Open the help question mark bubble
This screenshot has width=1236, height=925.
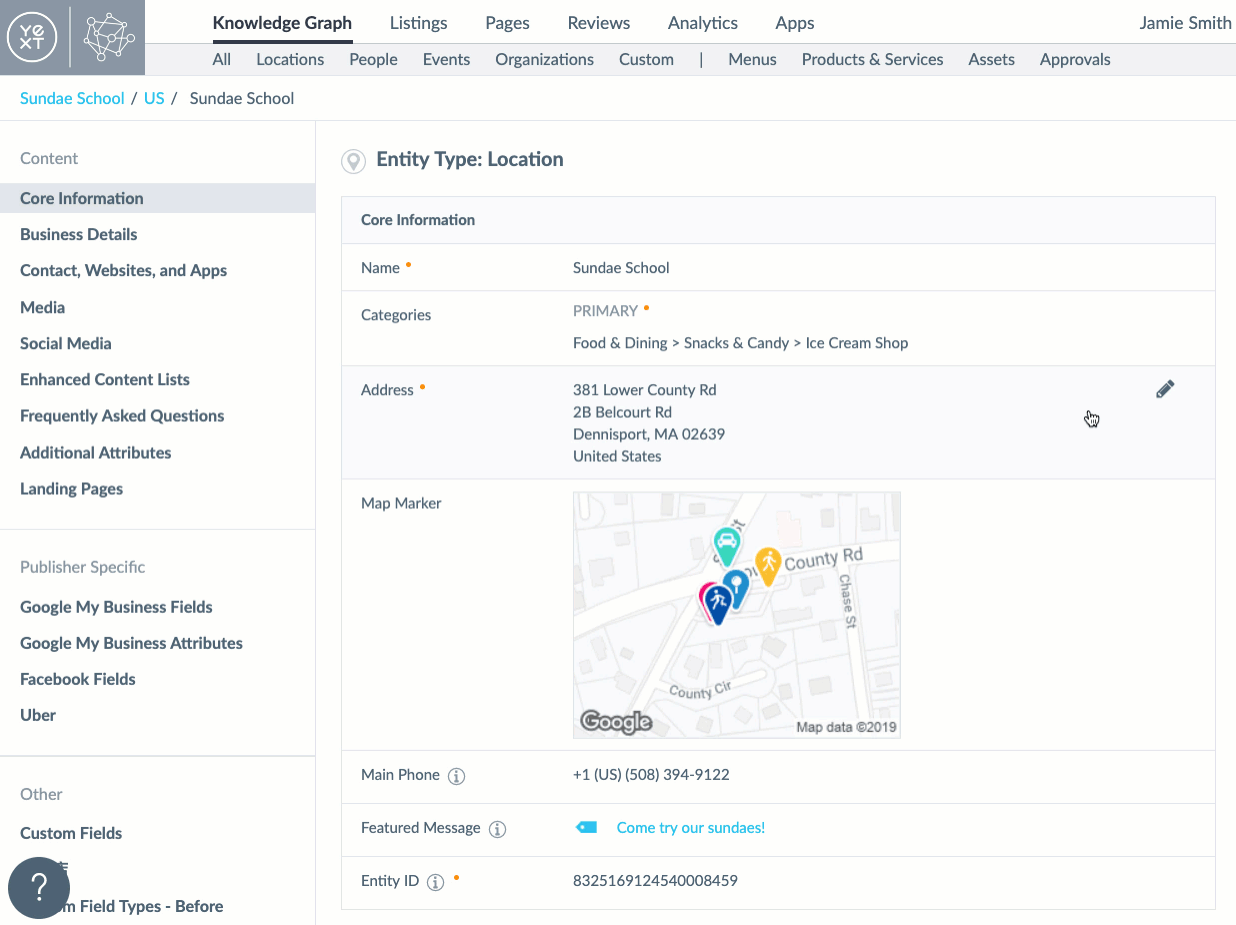pyautogui.click(x=39, y=887)
